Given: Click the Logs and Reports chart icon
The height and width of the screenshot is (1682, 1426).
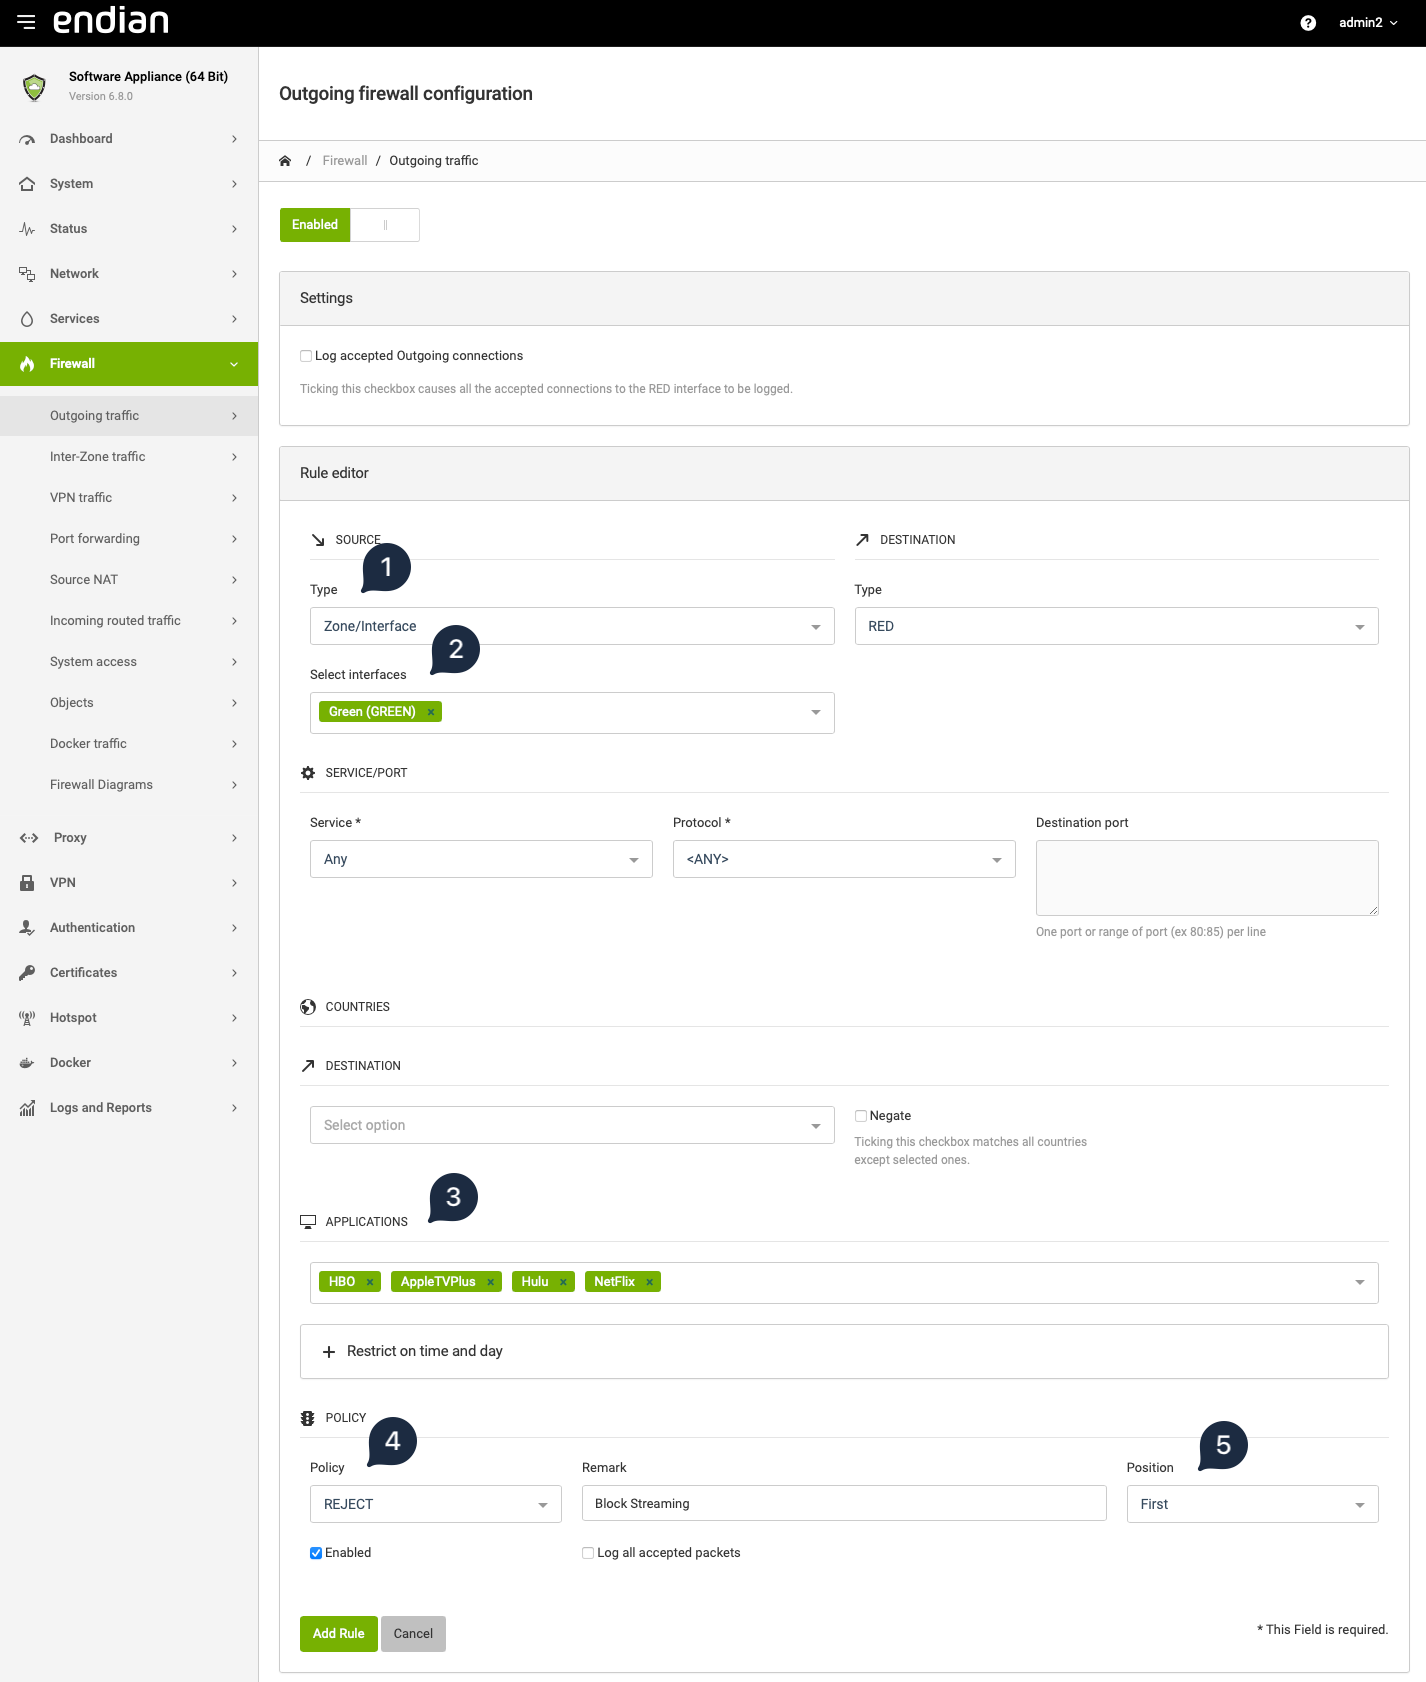Looking at the screenshot, I should coord(27,1108).
